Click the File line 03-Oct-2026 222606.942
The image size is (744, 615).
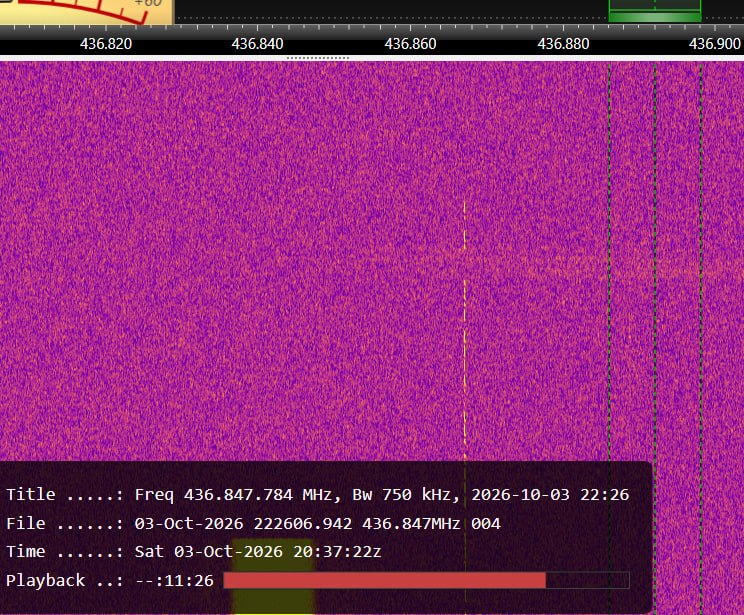(253, 523)
